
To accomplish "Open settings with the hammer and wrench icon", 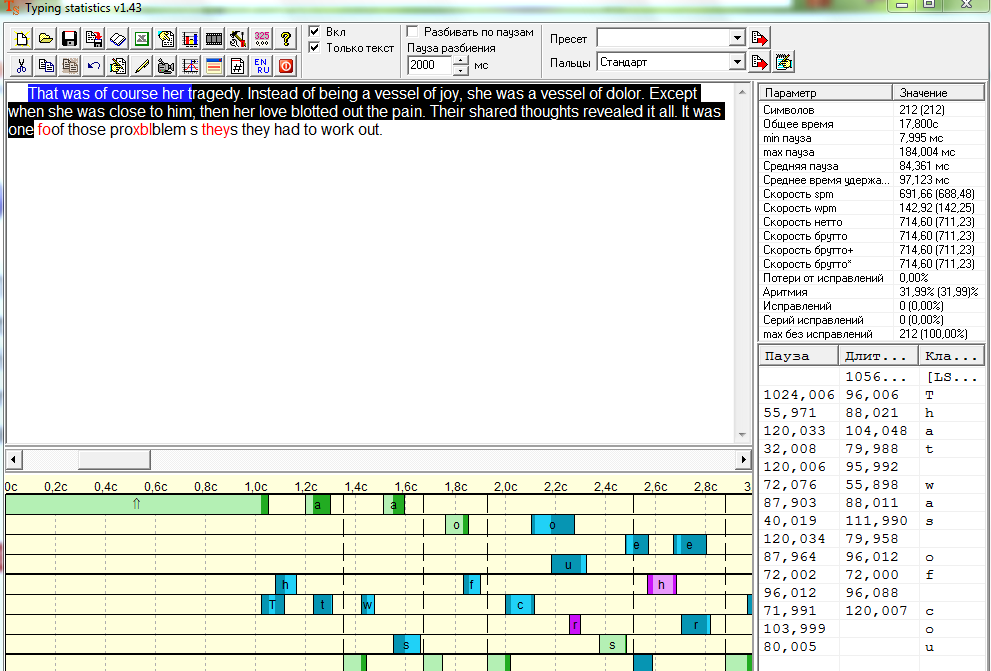I will (x=238, y=39).
